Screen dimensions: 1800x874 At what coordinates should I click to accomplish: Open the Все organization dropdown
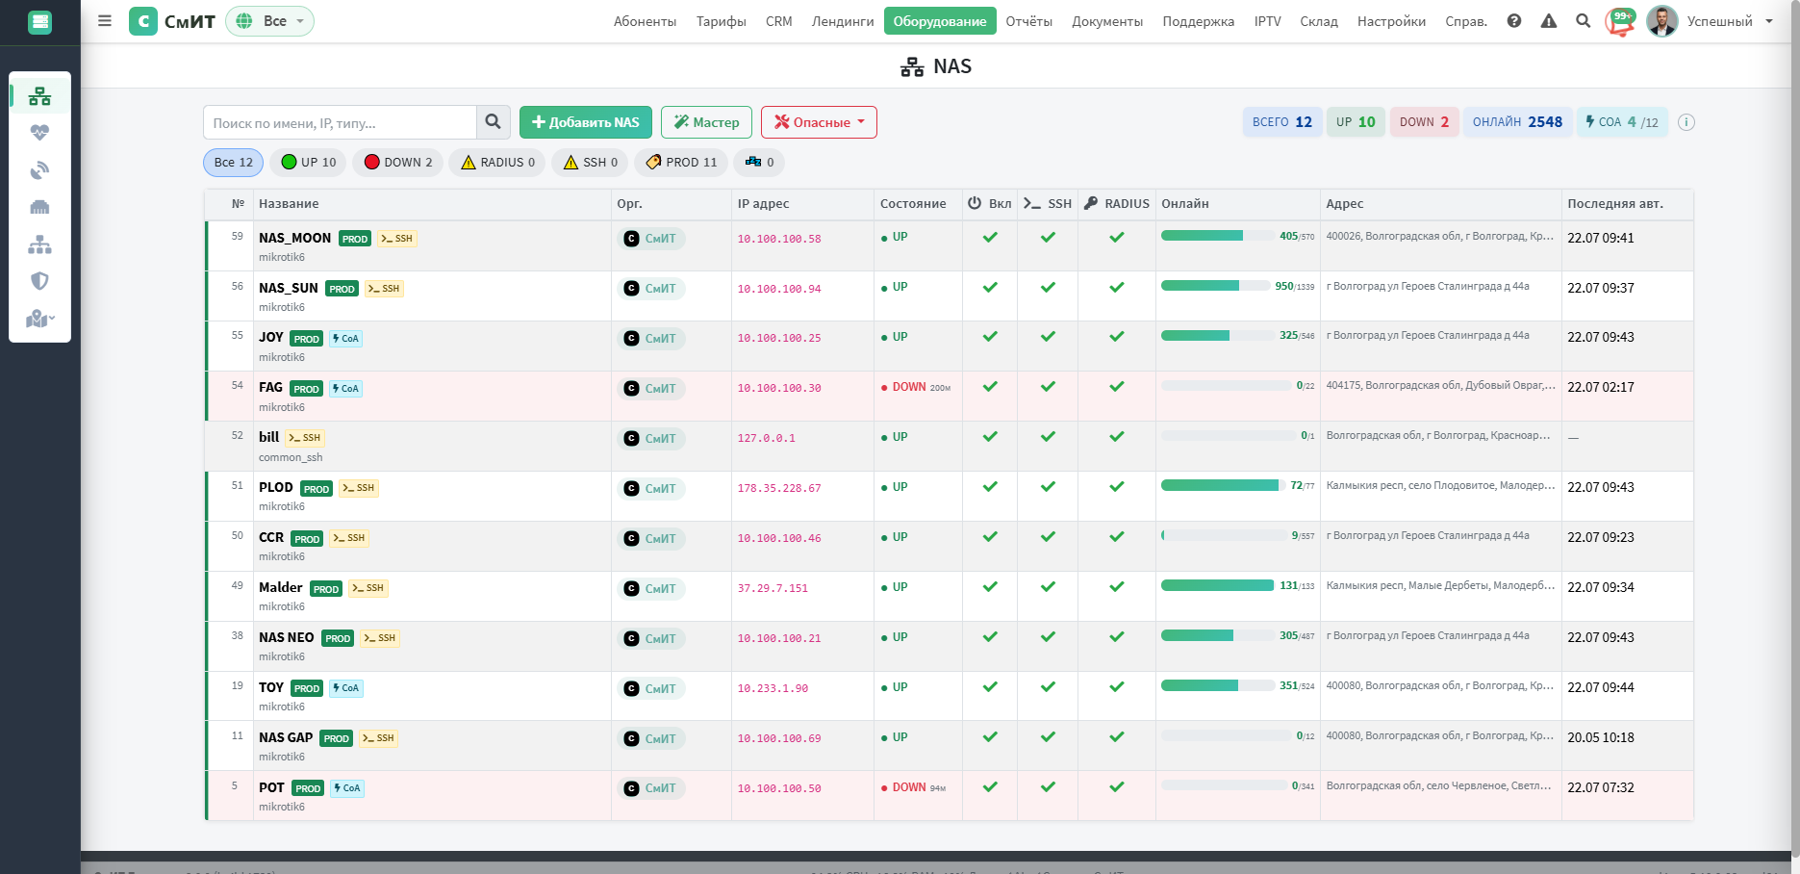pyautogui.click(x=270, y=21)
